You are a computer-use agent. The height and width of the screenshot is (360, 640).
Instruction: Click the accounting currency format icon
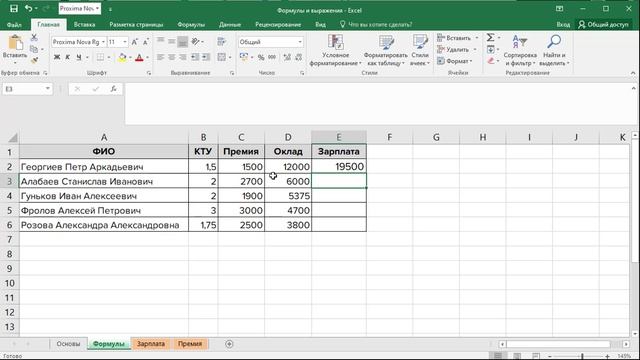244,57
